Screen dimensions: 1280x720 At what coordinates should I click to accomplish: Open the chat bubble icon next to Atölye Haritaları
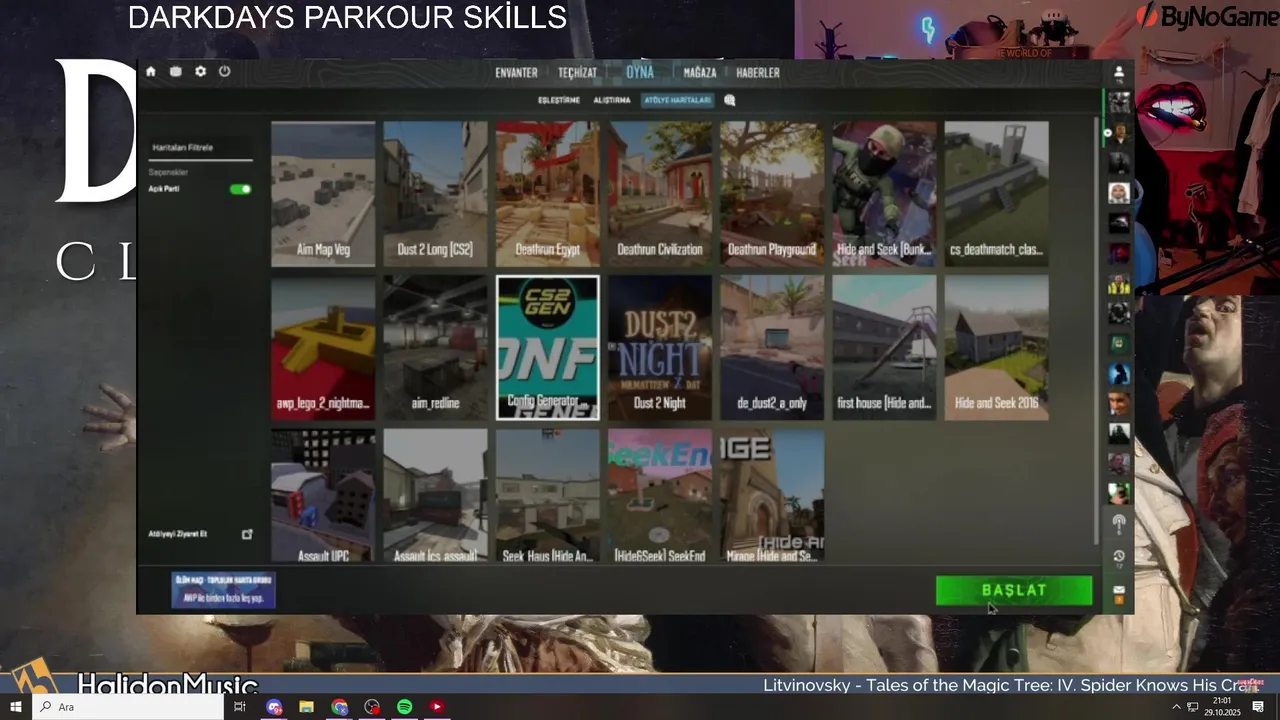tap(729, 100)
